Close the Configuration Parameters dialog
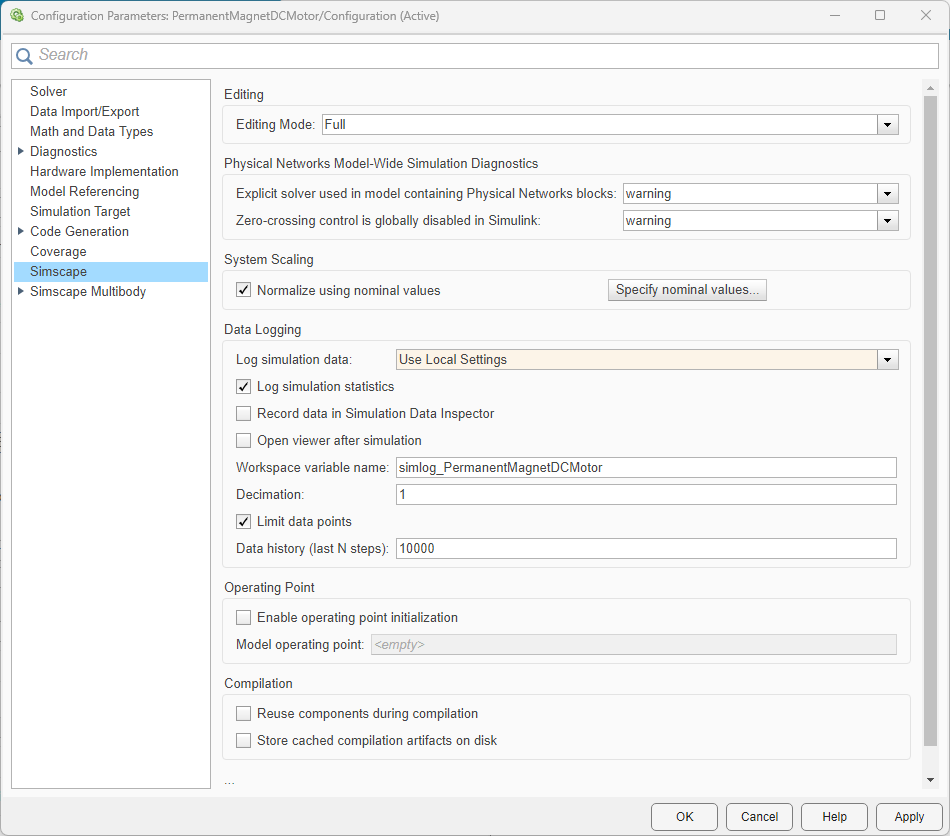Image resolution: width=950 pixels, height=836 pixels. click(926, 16)
